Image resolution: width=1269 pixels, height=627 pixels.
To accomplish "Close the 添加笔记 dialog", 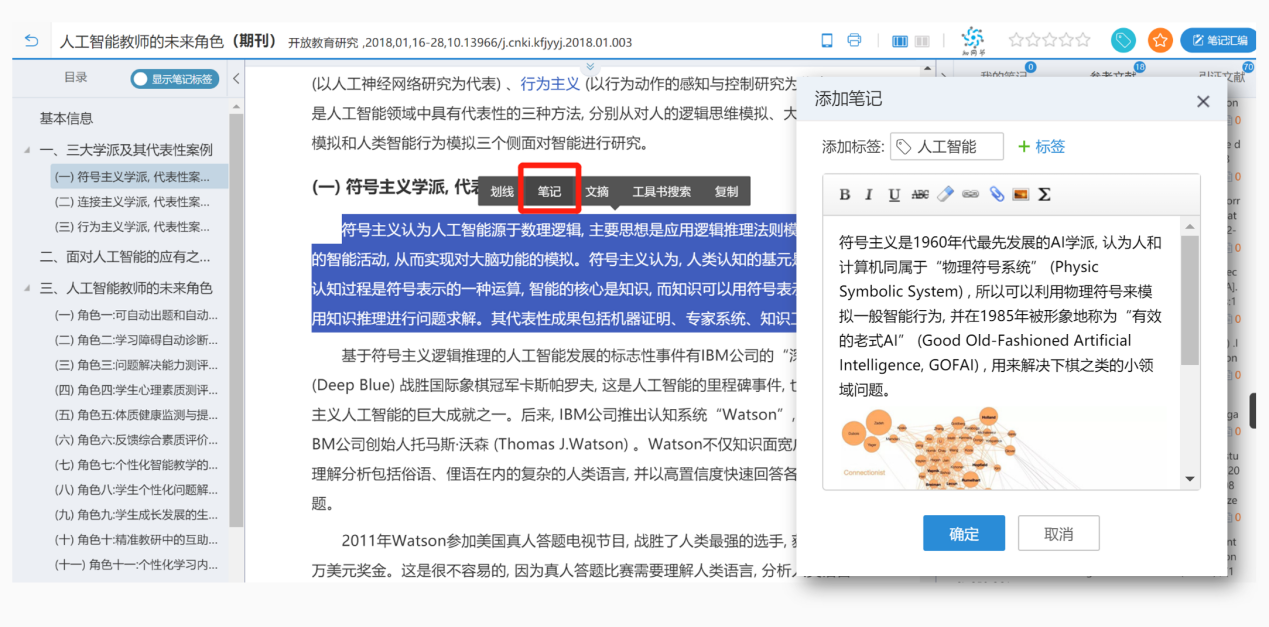I will pyautogui.click(x=1203, y=101).
